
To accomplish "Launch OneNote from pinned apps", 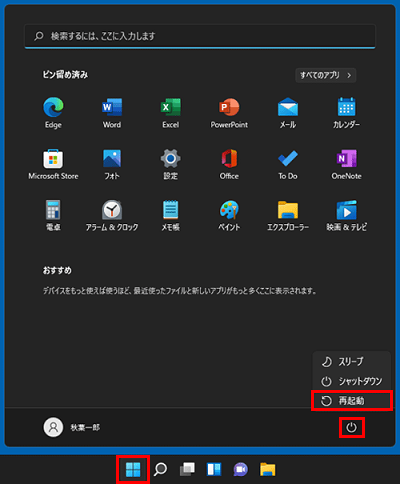I will click(x=347, y=164).
